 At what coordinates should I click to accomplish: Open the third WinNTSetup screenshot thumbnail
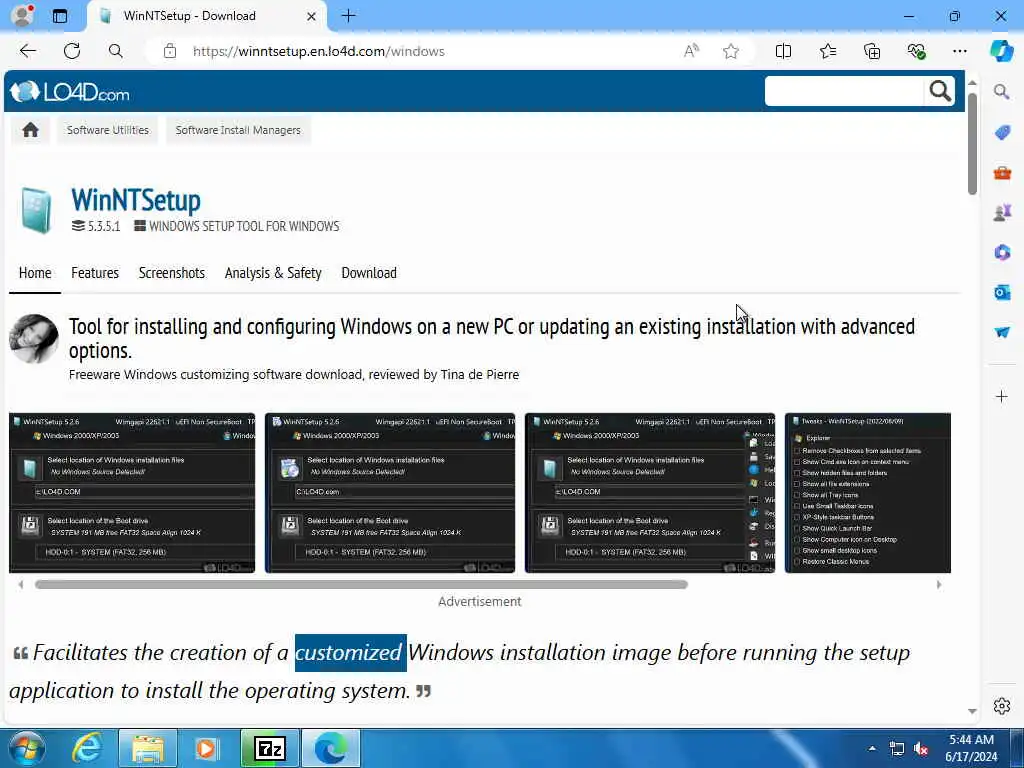[x=650, y=493]
